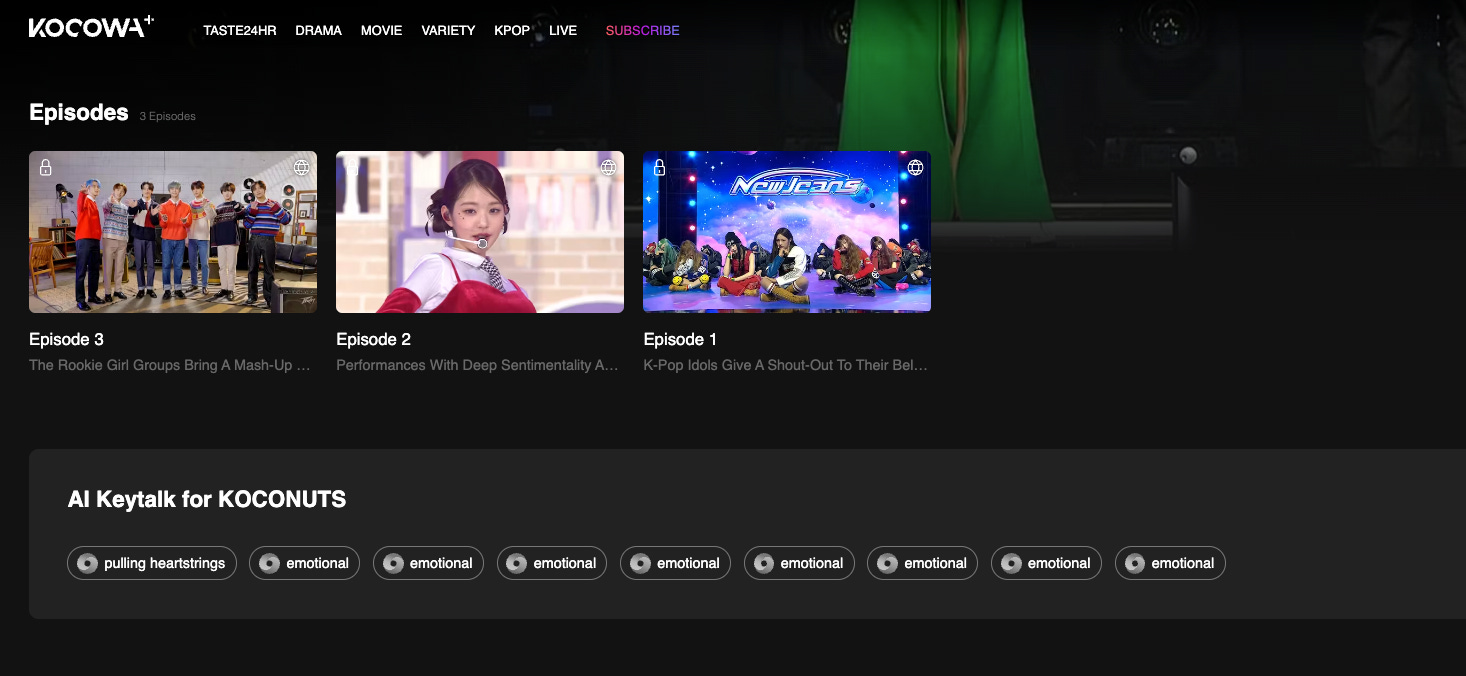1466x676 pixels.
Task: Click the pink SUBSCRIBE link
Action: click(x=642, y=31)
